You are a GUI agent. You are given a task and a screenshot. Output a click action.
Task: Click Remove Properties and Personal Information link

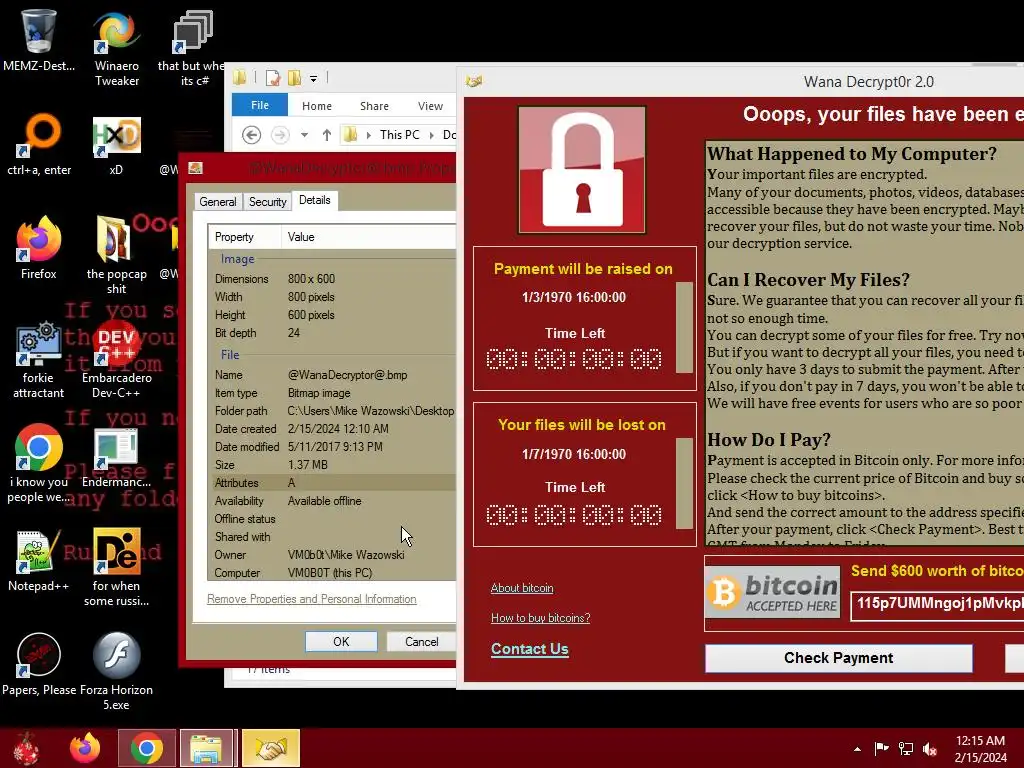click(312, 599)
